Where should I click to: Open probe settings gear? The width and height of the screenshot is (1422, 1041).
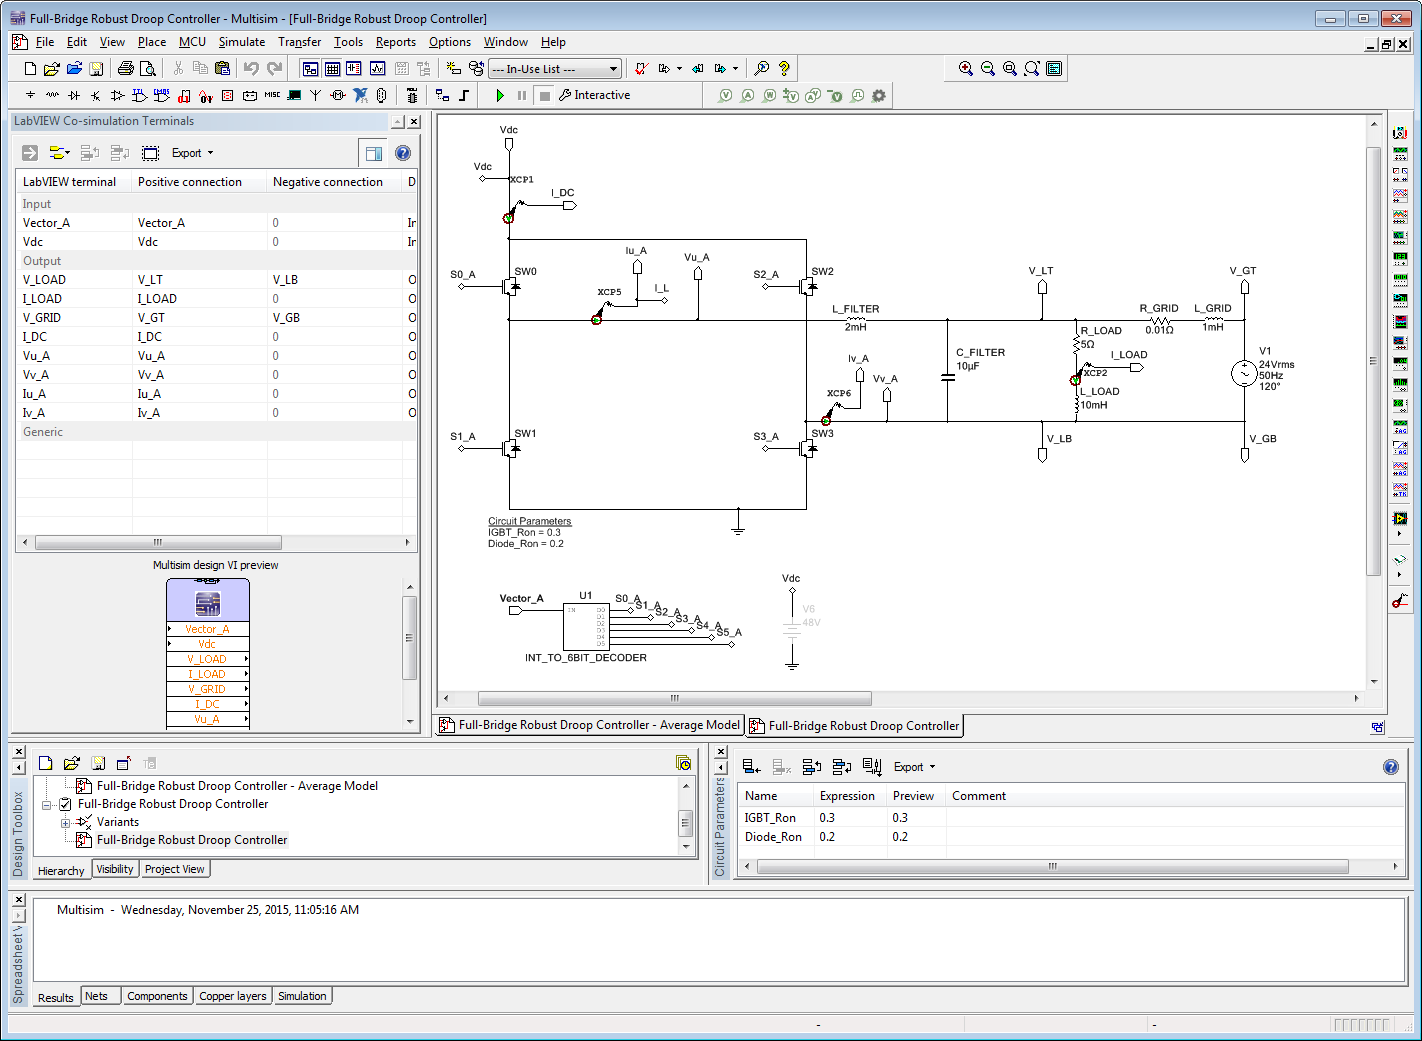[x=879, y=96]
